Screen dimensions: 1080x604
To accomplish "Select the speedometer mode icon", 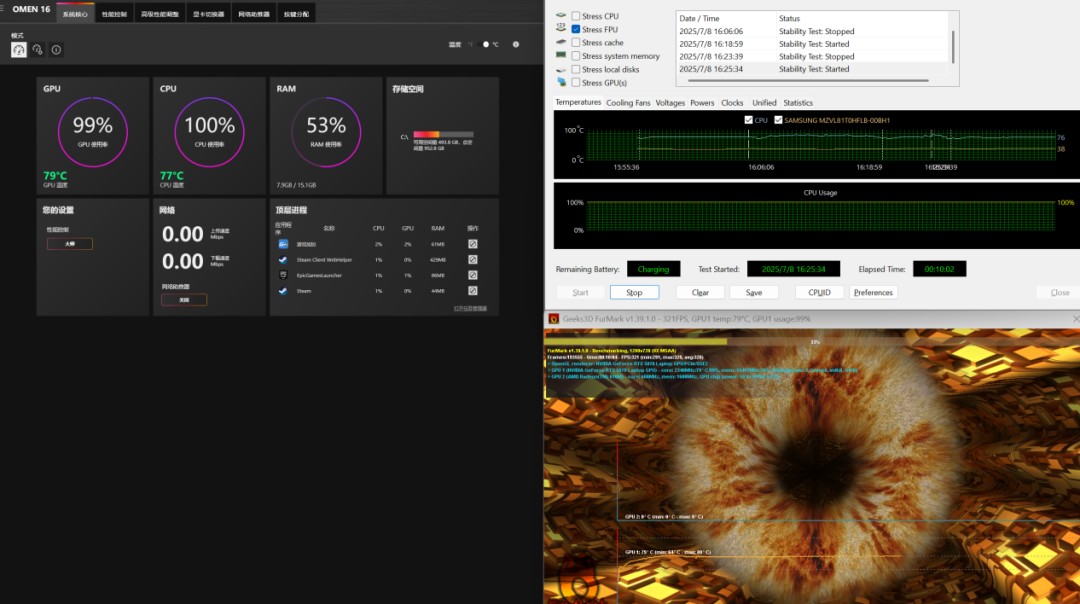I will point(19,49).
